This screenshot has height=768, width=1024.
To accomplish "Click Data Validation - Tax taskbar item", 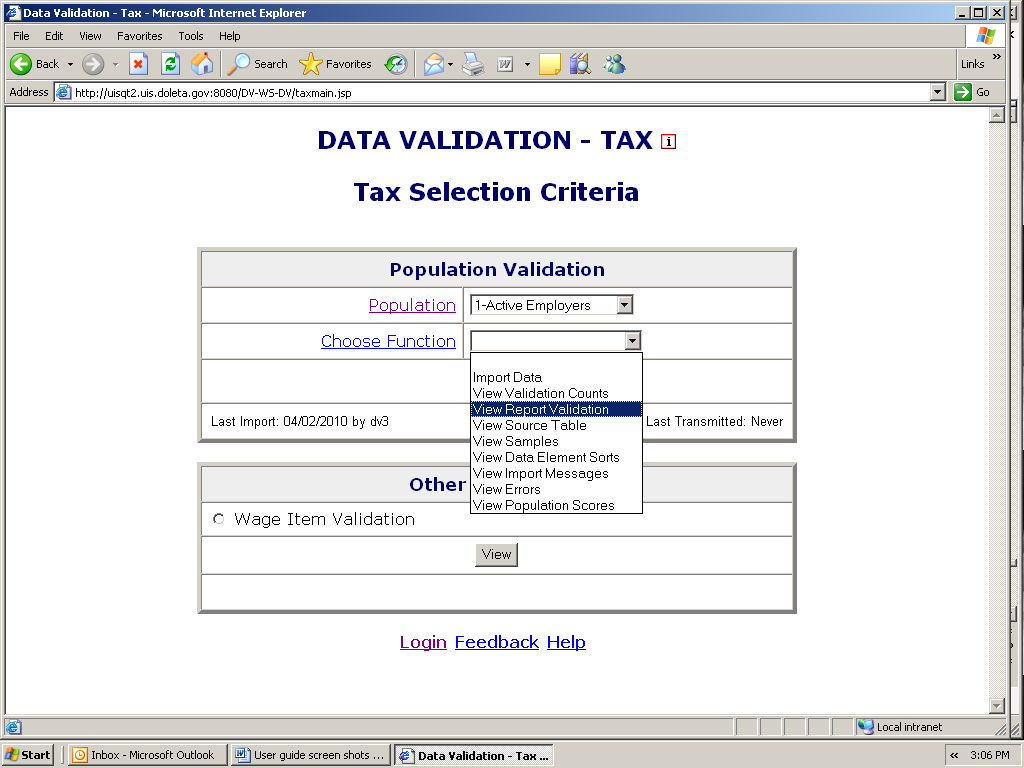I will [x=473, y=755].
